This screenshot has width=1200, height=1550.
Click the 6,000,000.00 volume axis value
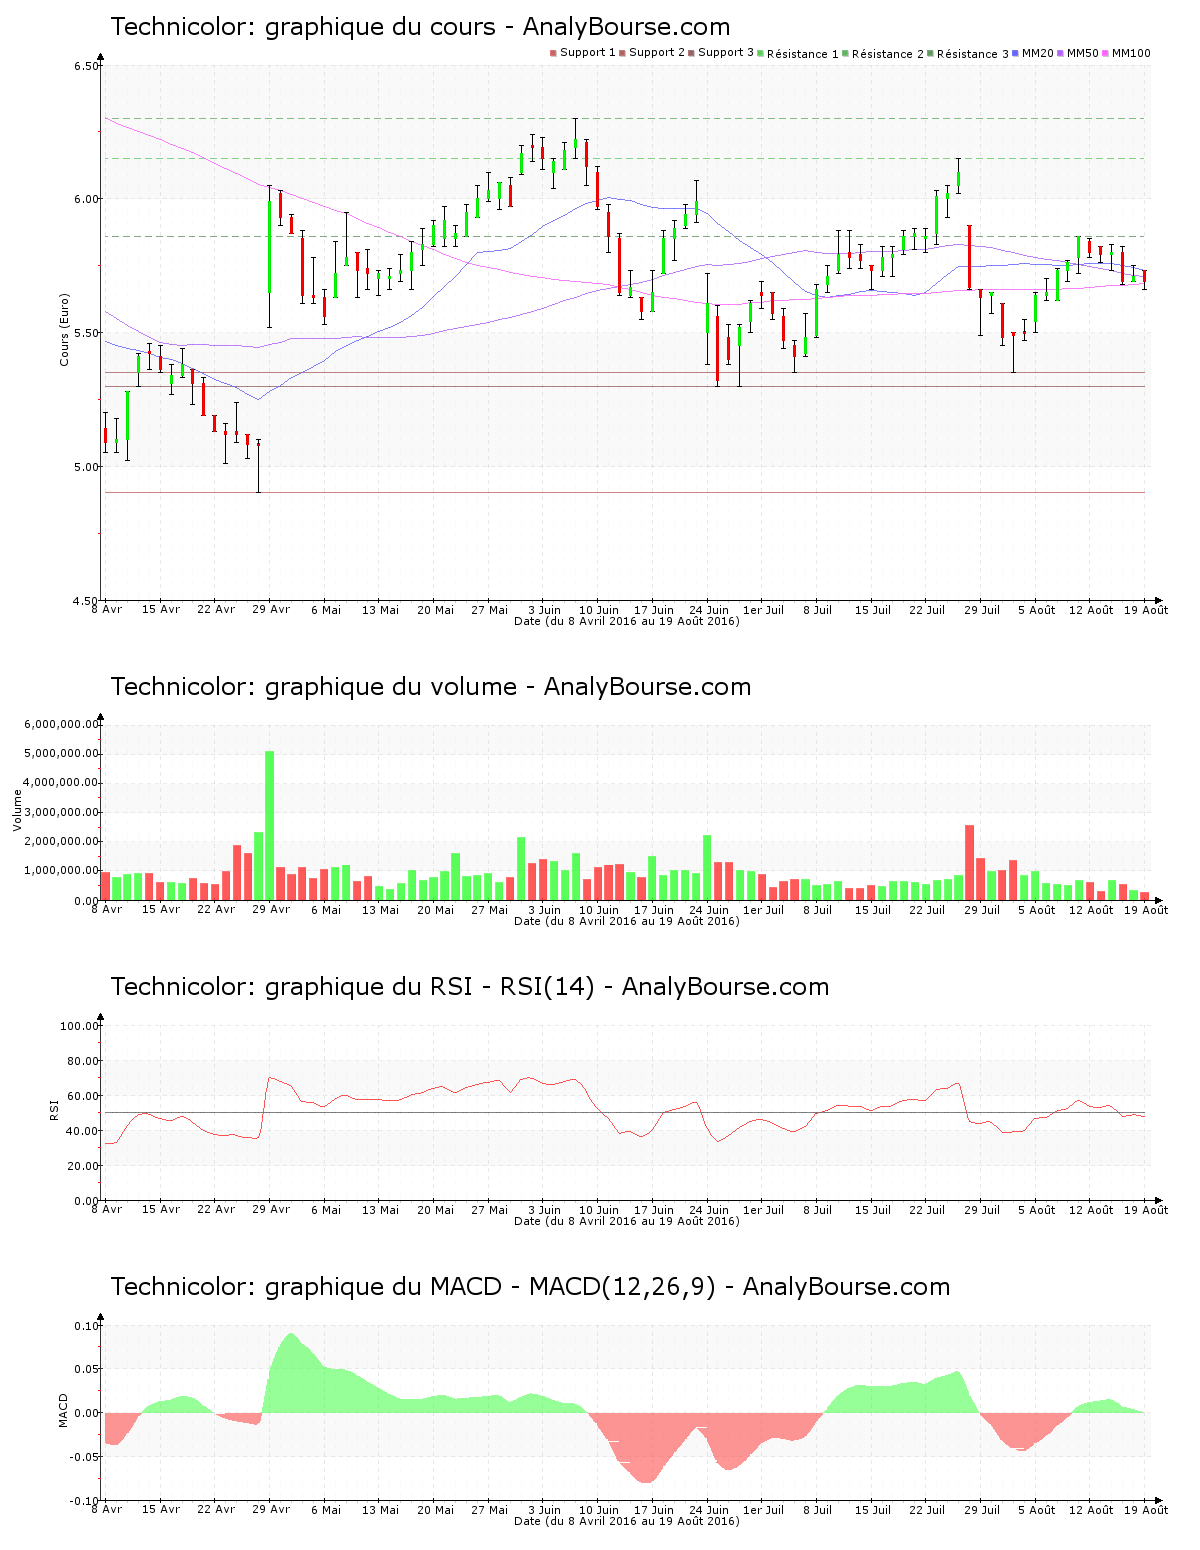point(62,724)
